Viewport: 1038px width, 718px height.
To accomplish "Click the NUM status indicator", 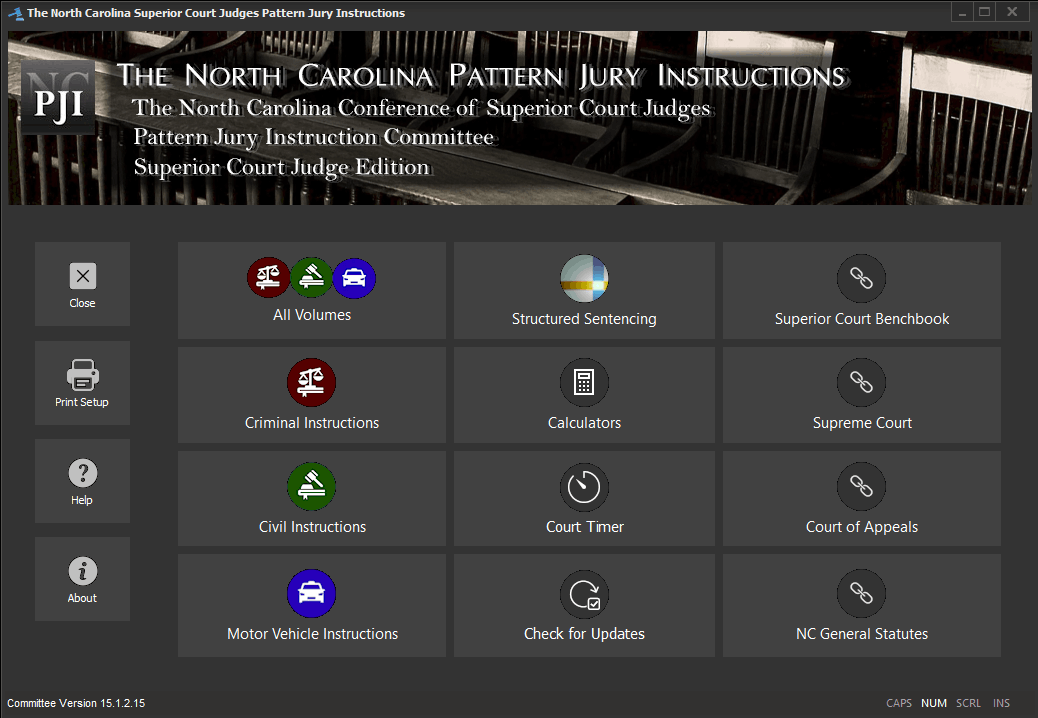I will click(933, 703).
